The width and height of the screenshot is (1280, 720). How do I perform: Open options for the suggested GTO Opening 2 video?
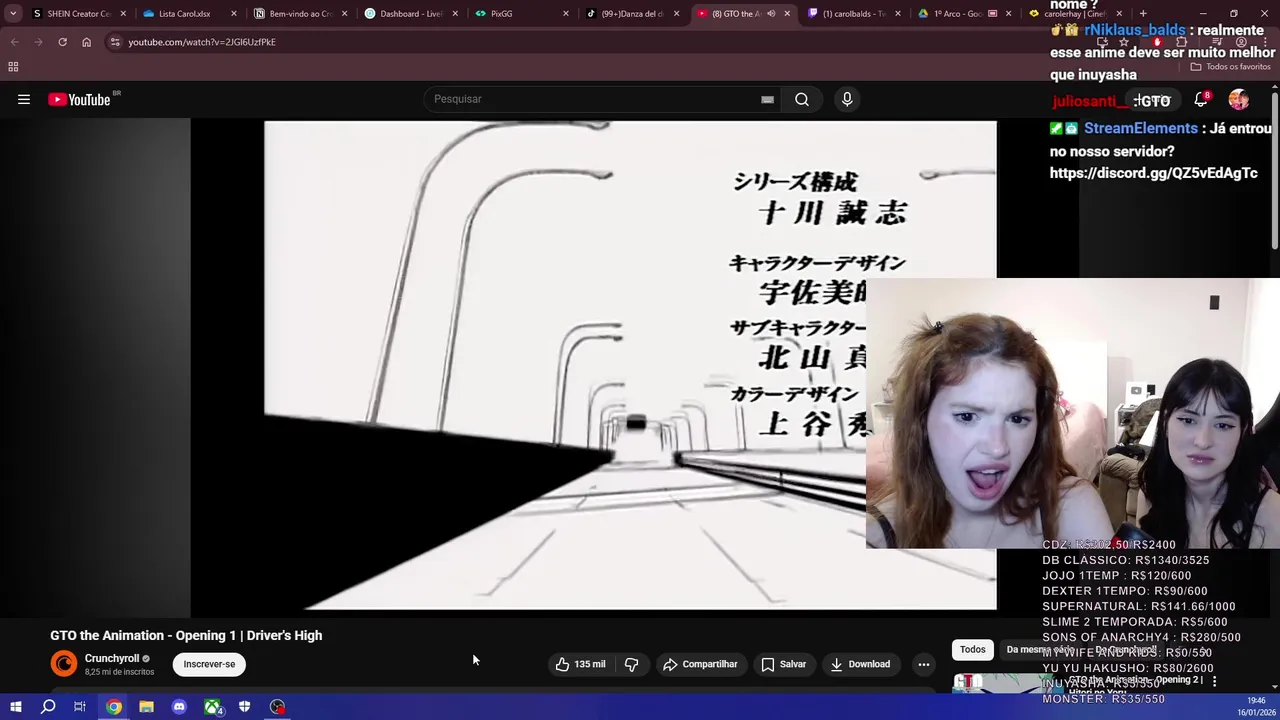pos(1214,681)
